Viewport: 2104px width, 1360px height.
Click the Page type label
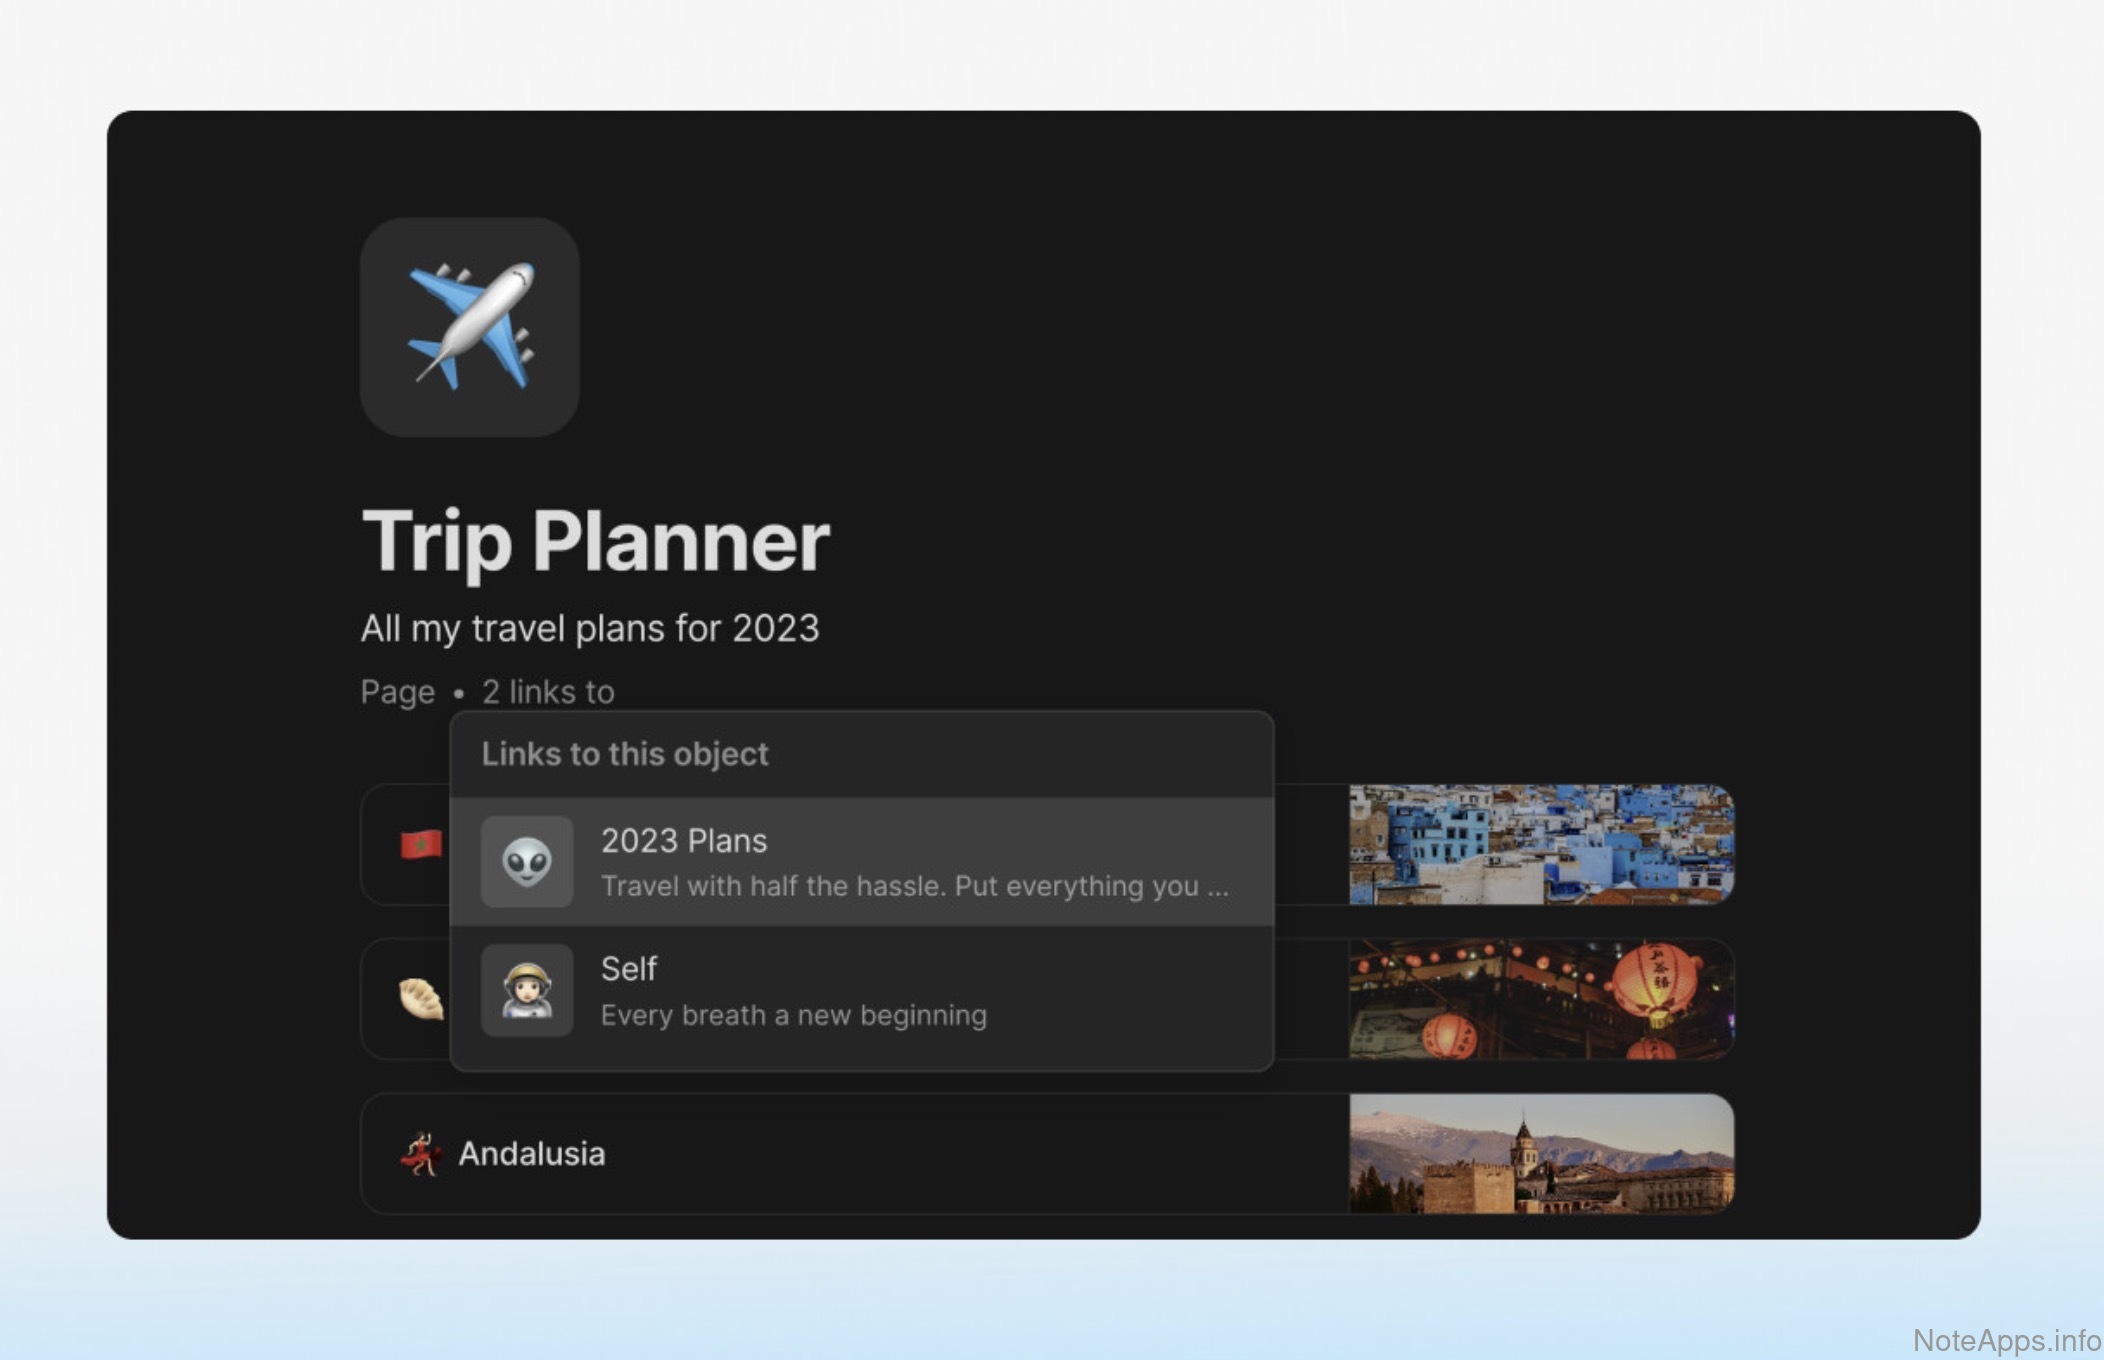point(398,692)
